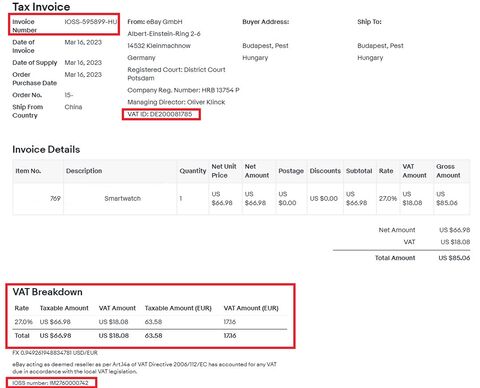Select summary Net Amount value US $66.98
Viewport: 480px width, 388px height.
(x=454, y=230)
